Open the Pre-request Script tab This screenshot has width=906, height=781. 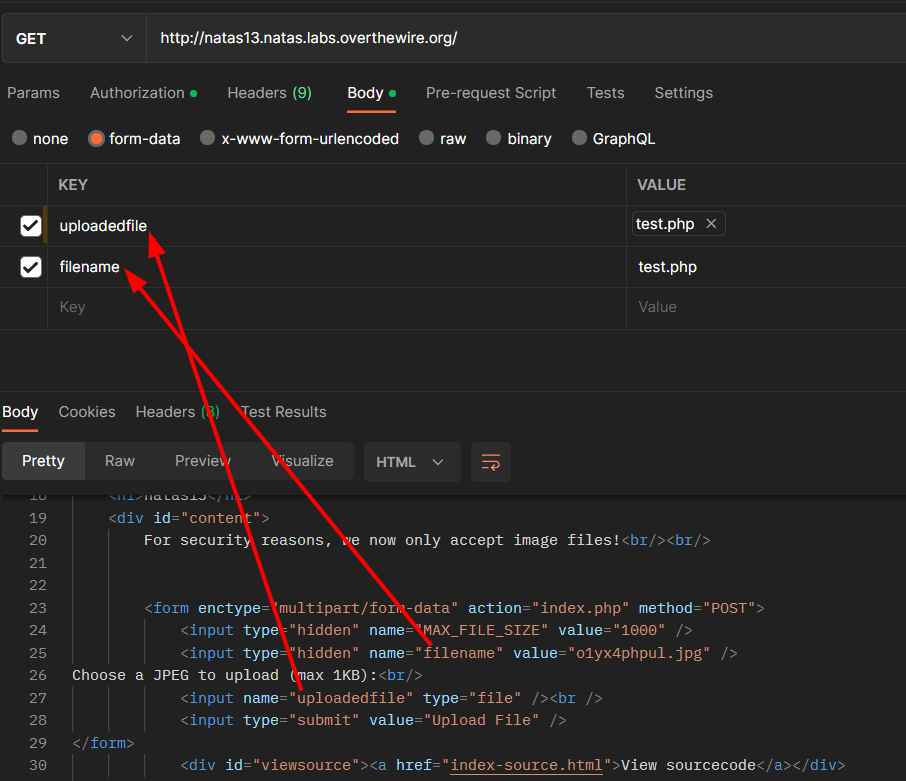[491, 93]
